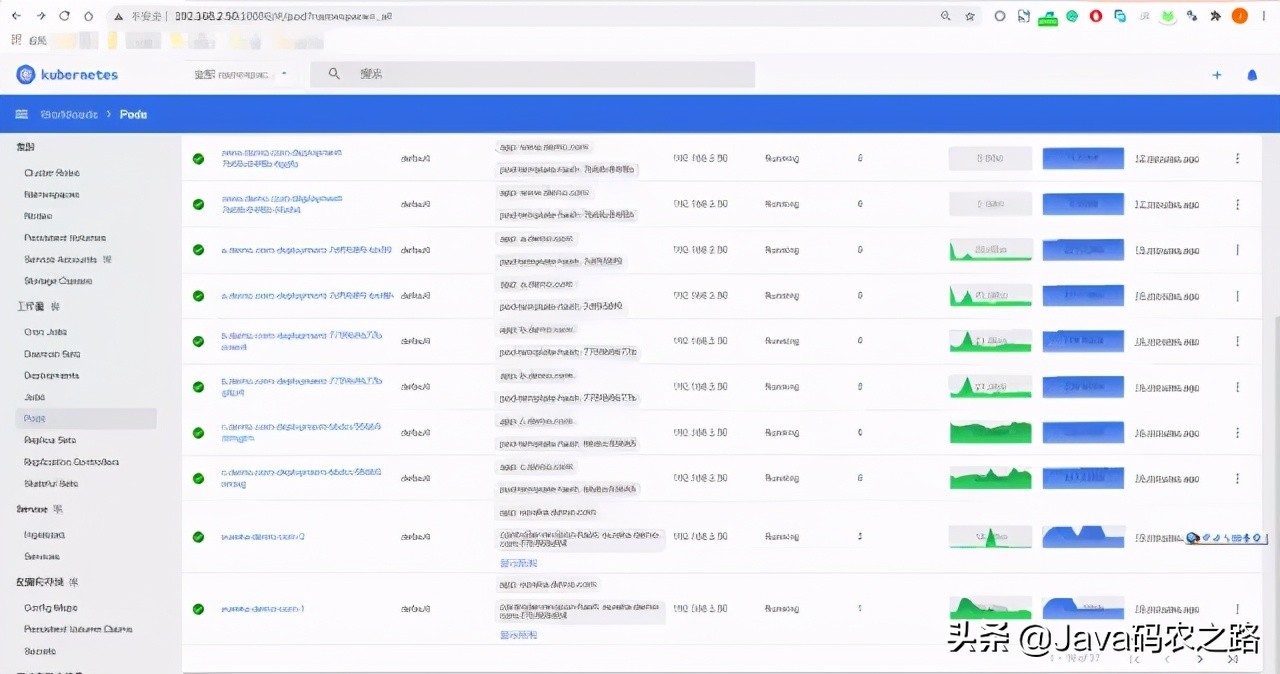Viewport: 1280px width, 674px height.
Task: Select Replica Sets from the sidebar
Action: 50,440
